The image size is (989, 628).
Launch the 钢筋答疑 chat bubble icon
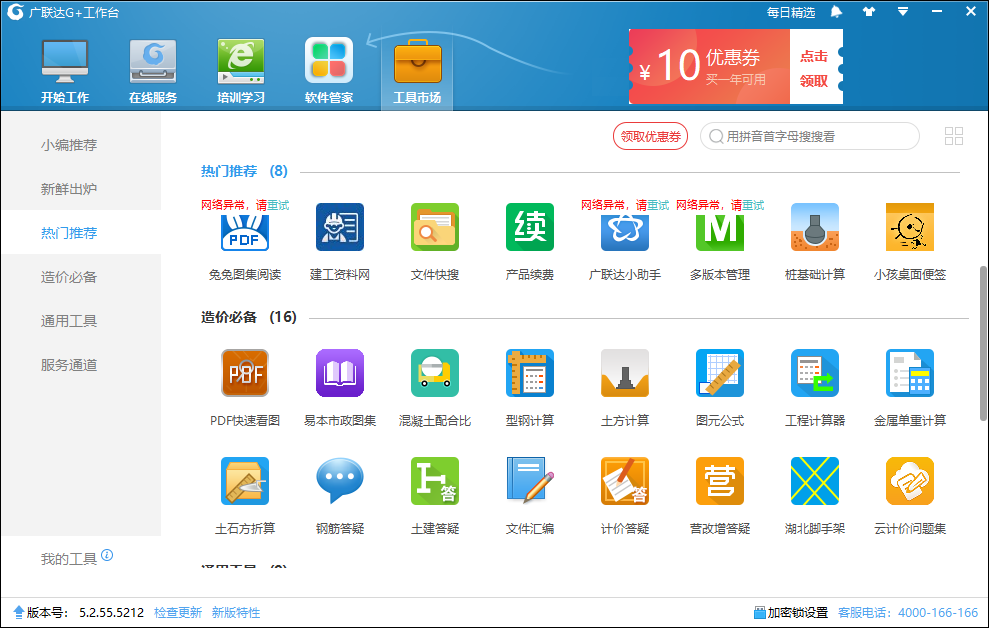click(340, 481)
